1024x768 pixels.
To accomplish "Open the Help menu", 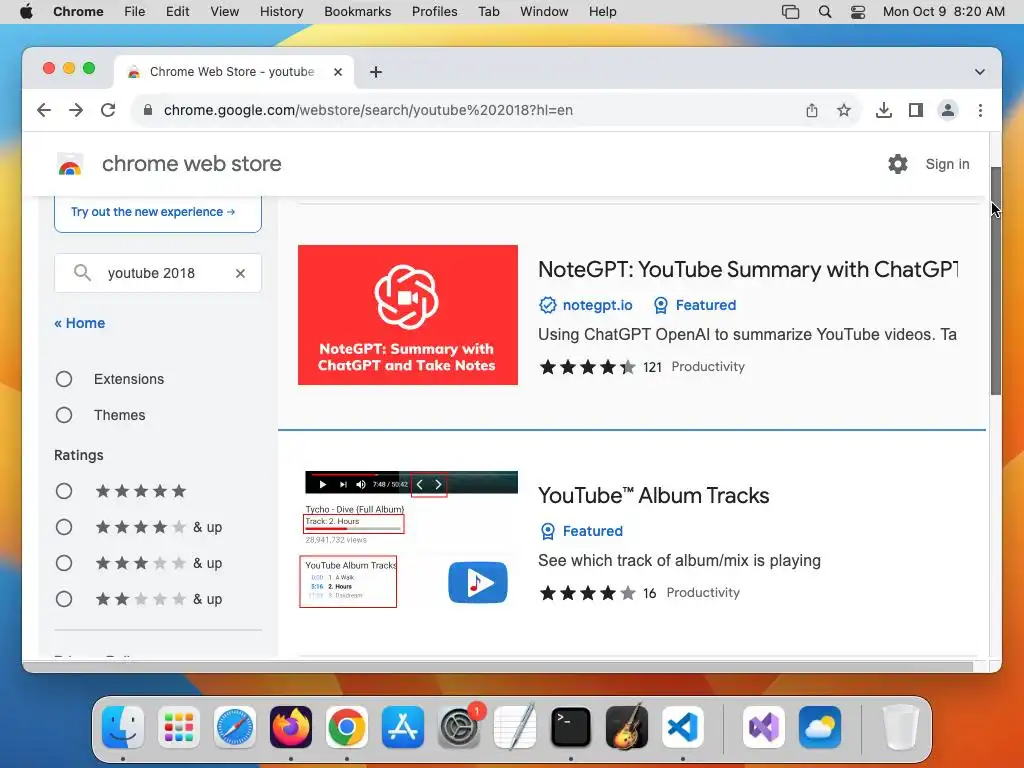I will (x=602, y=11).
